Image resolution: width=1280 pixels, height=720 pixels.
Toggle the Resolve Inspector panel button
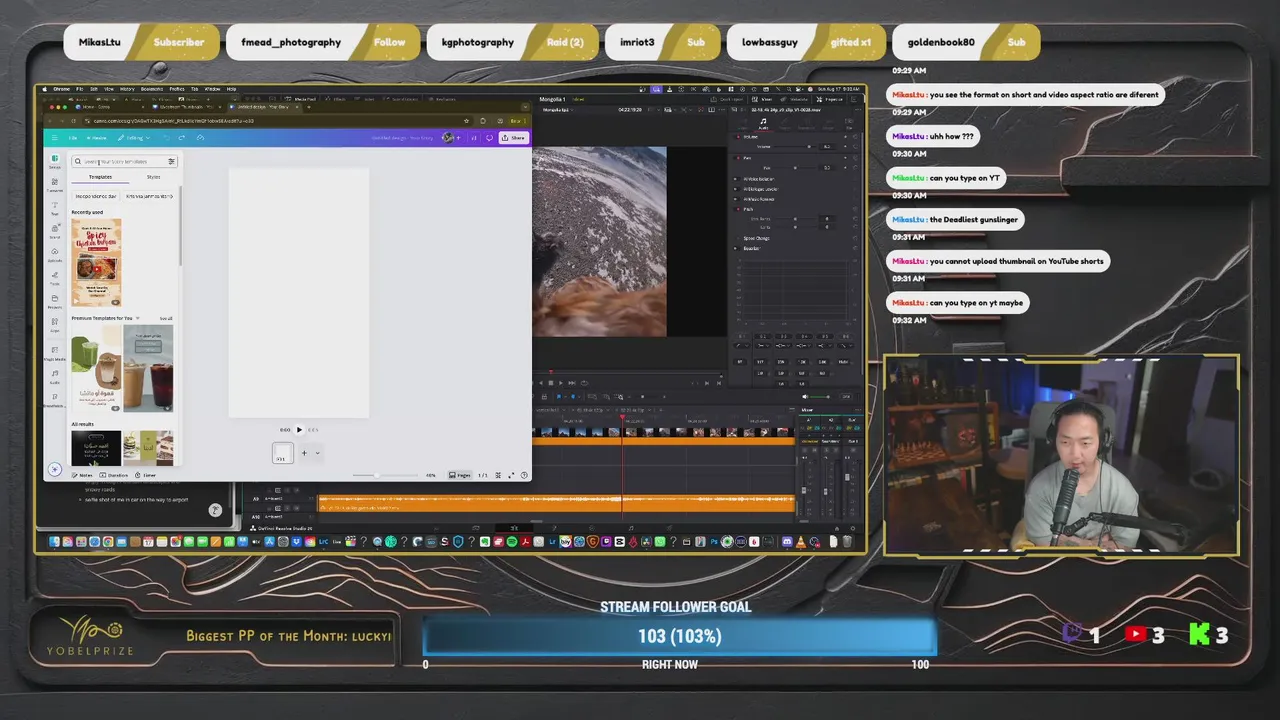point(830,99)
